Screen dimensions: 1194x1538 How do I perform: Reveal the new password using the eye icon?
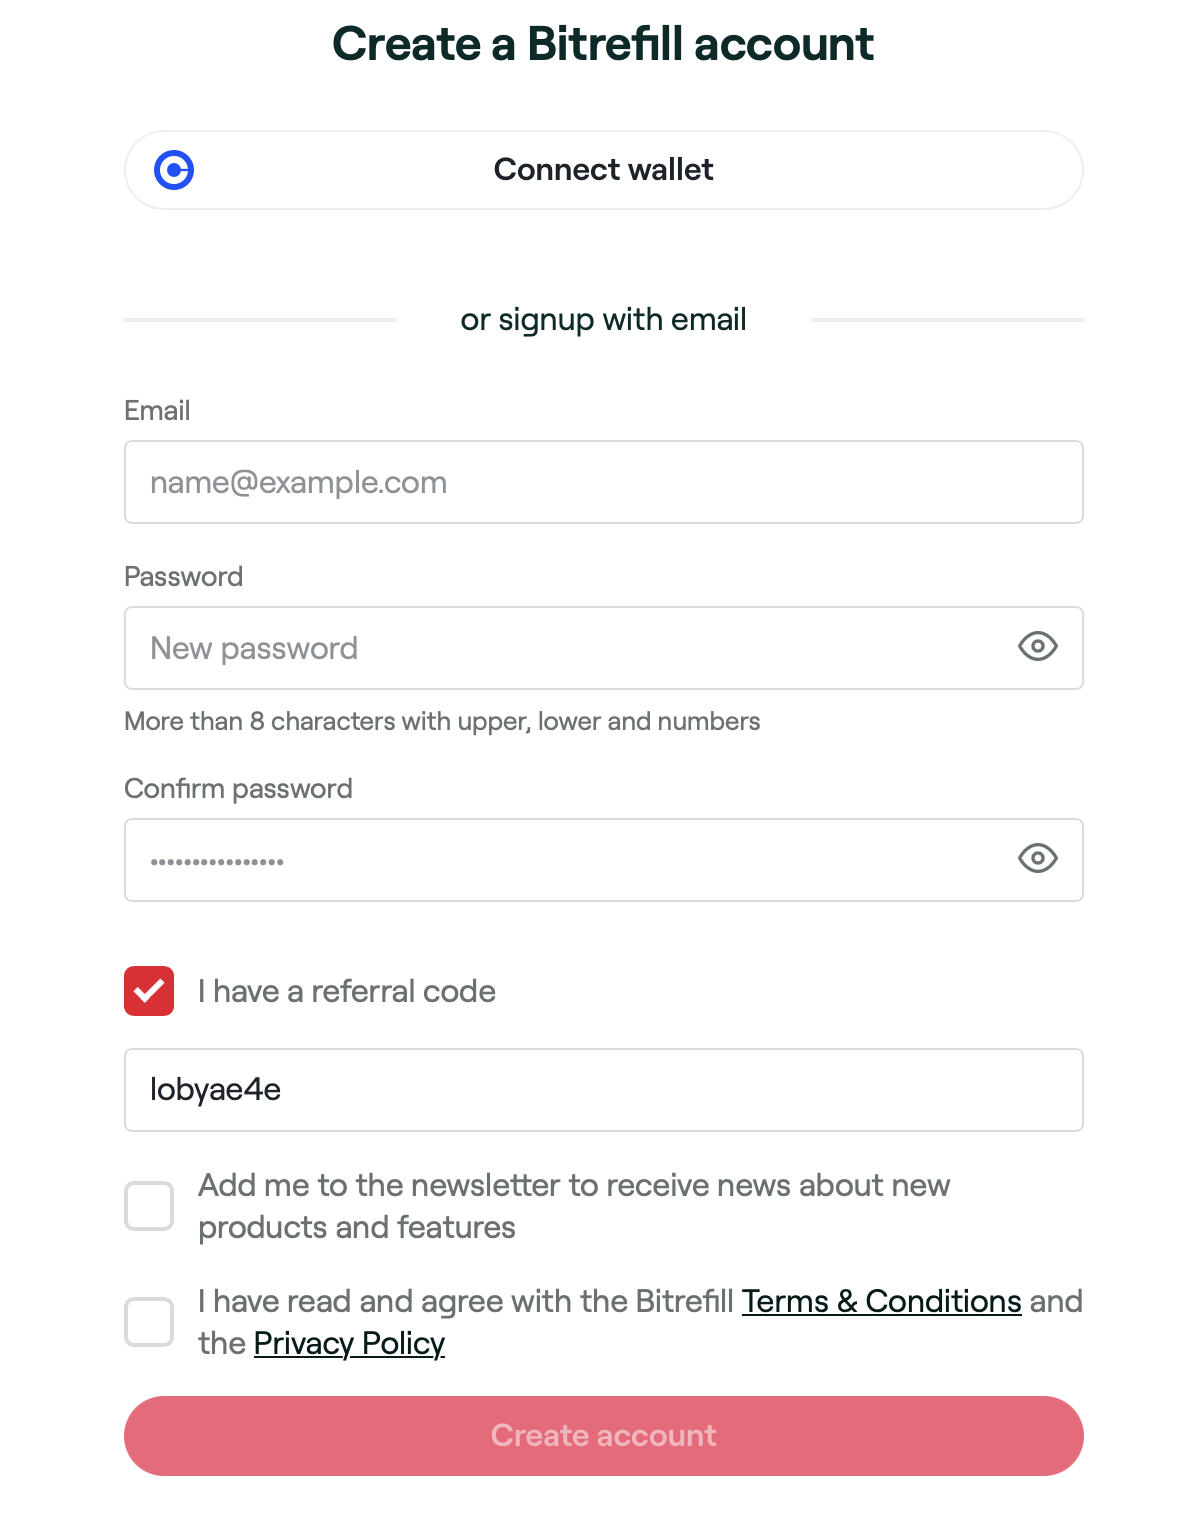pyautogui.click(x=1037, y=648)
